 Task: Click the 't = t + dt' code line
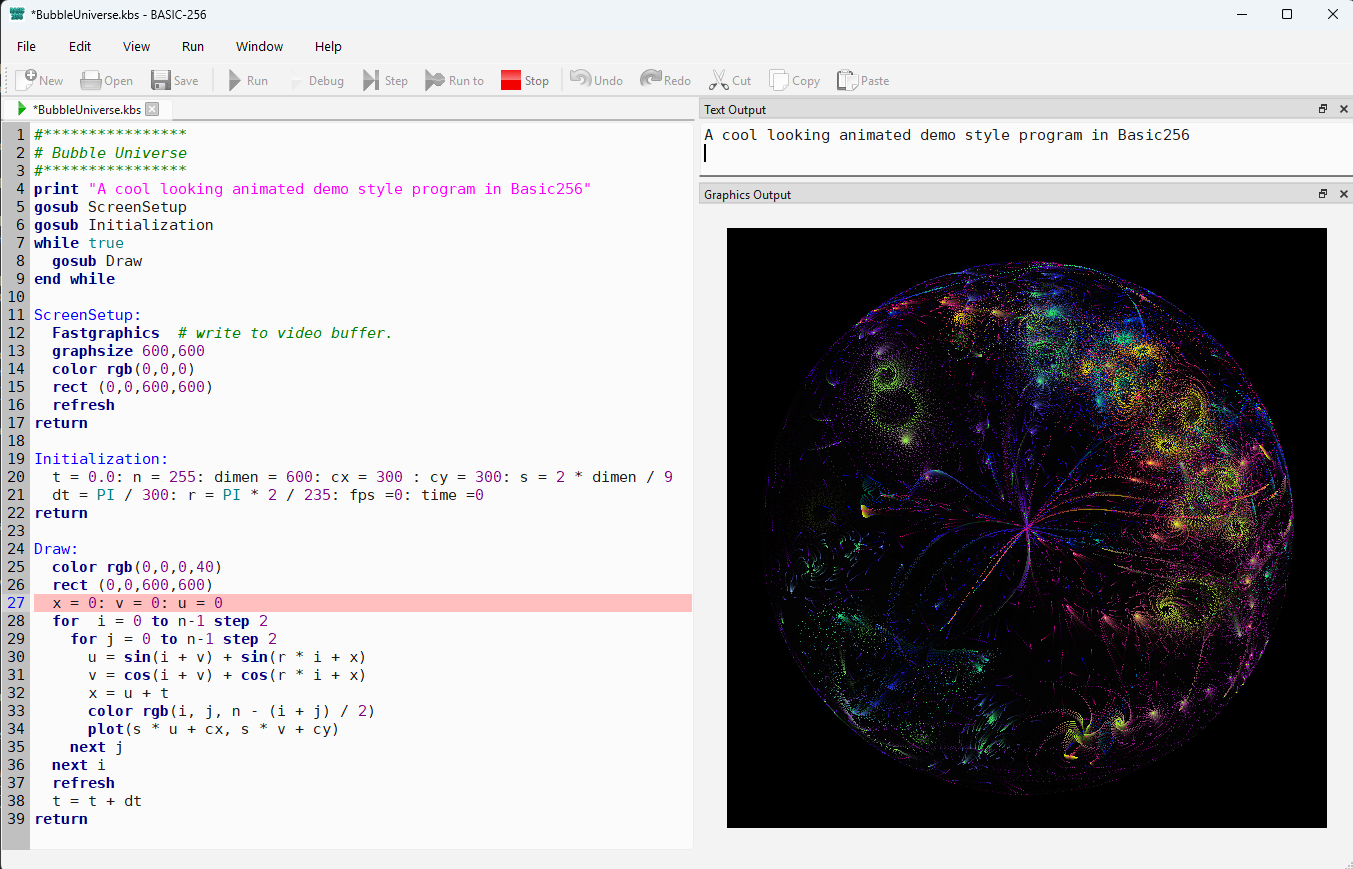pos(97,801)
